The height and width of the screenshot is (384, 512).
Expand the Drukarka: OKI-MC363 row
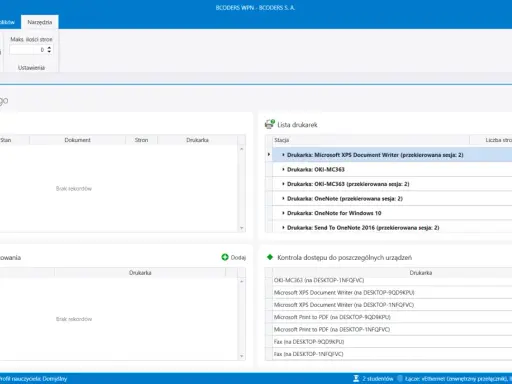pos(283,169)
